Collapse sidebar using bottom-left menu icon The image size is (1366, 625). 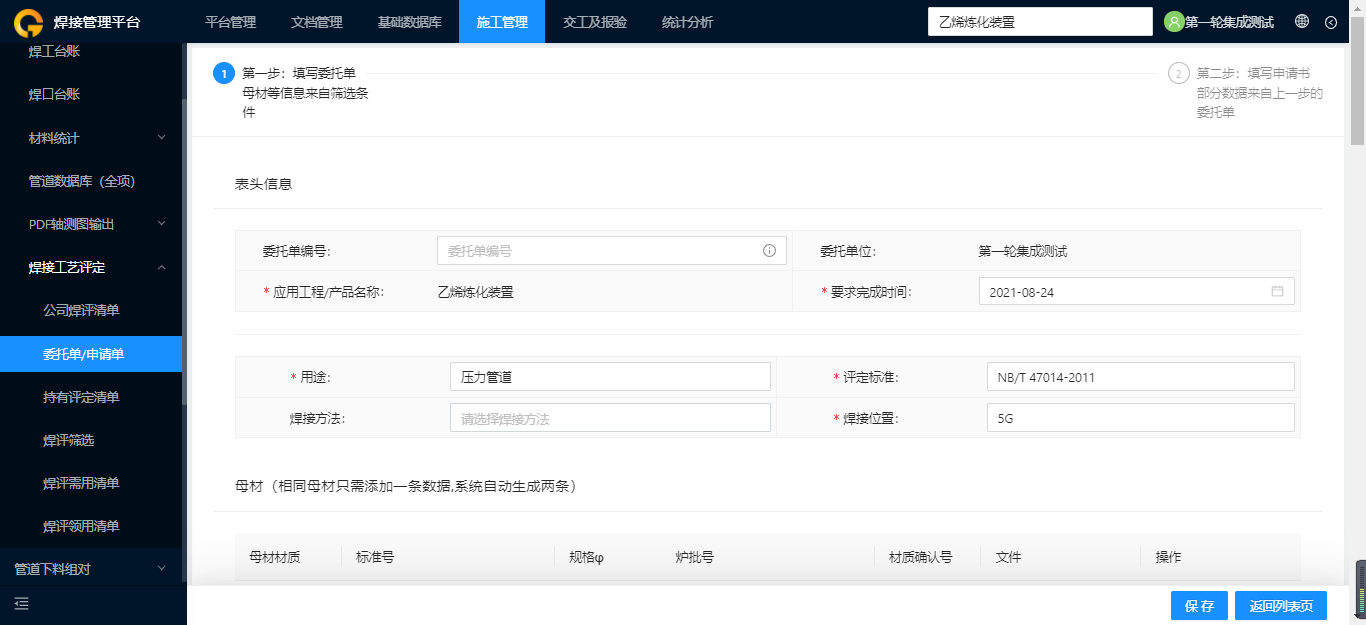point(22,603)
